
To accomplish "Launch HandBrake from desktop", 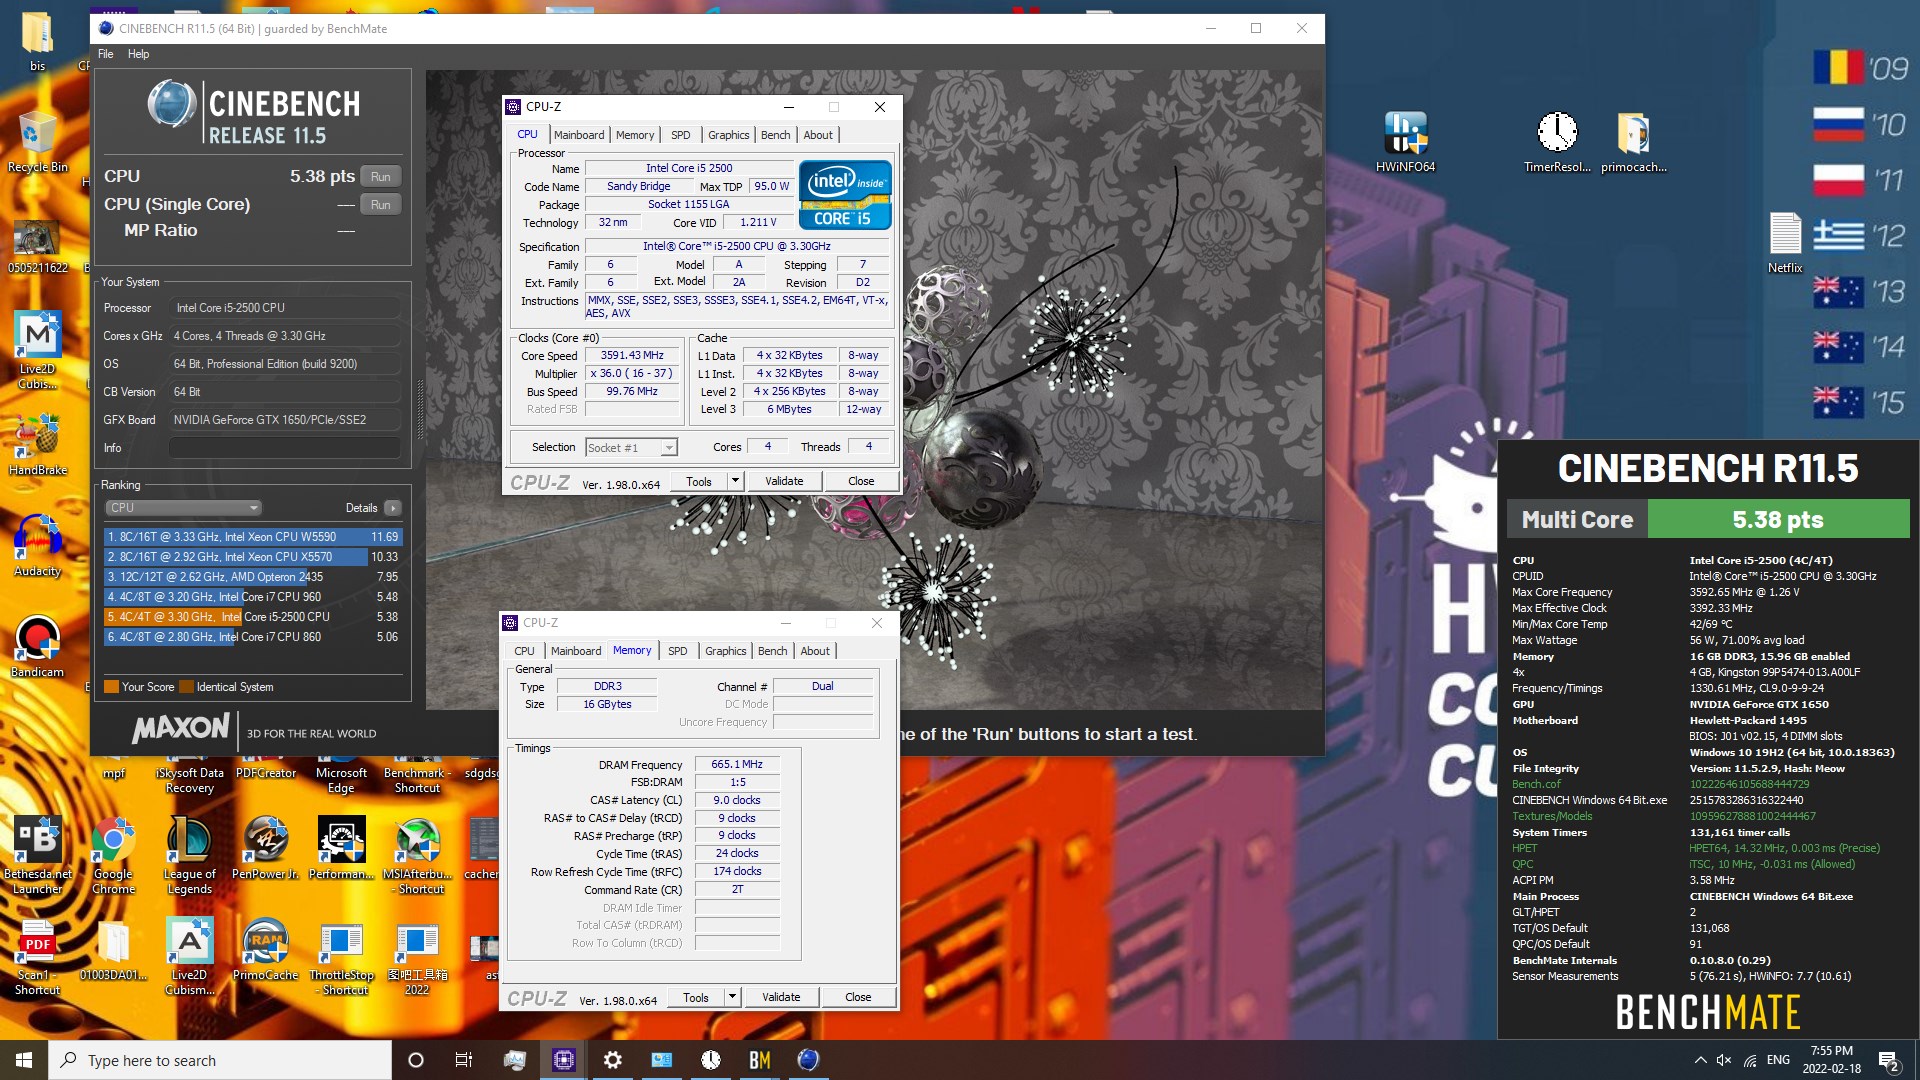I will (37, 445).
